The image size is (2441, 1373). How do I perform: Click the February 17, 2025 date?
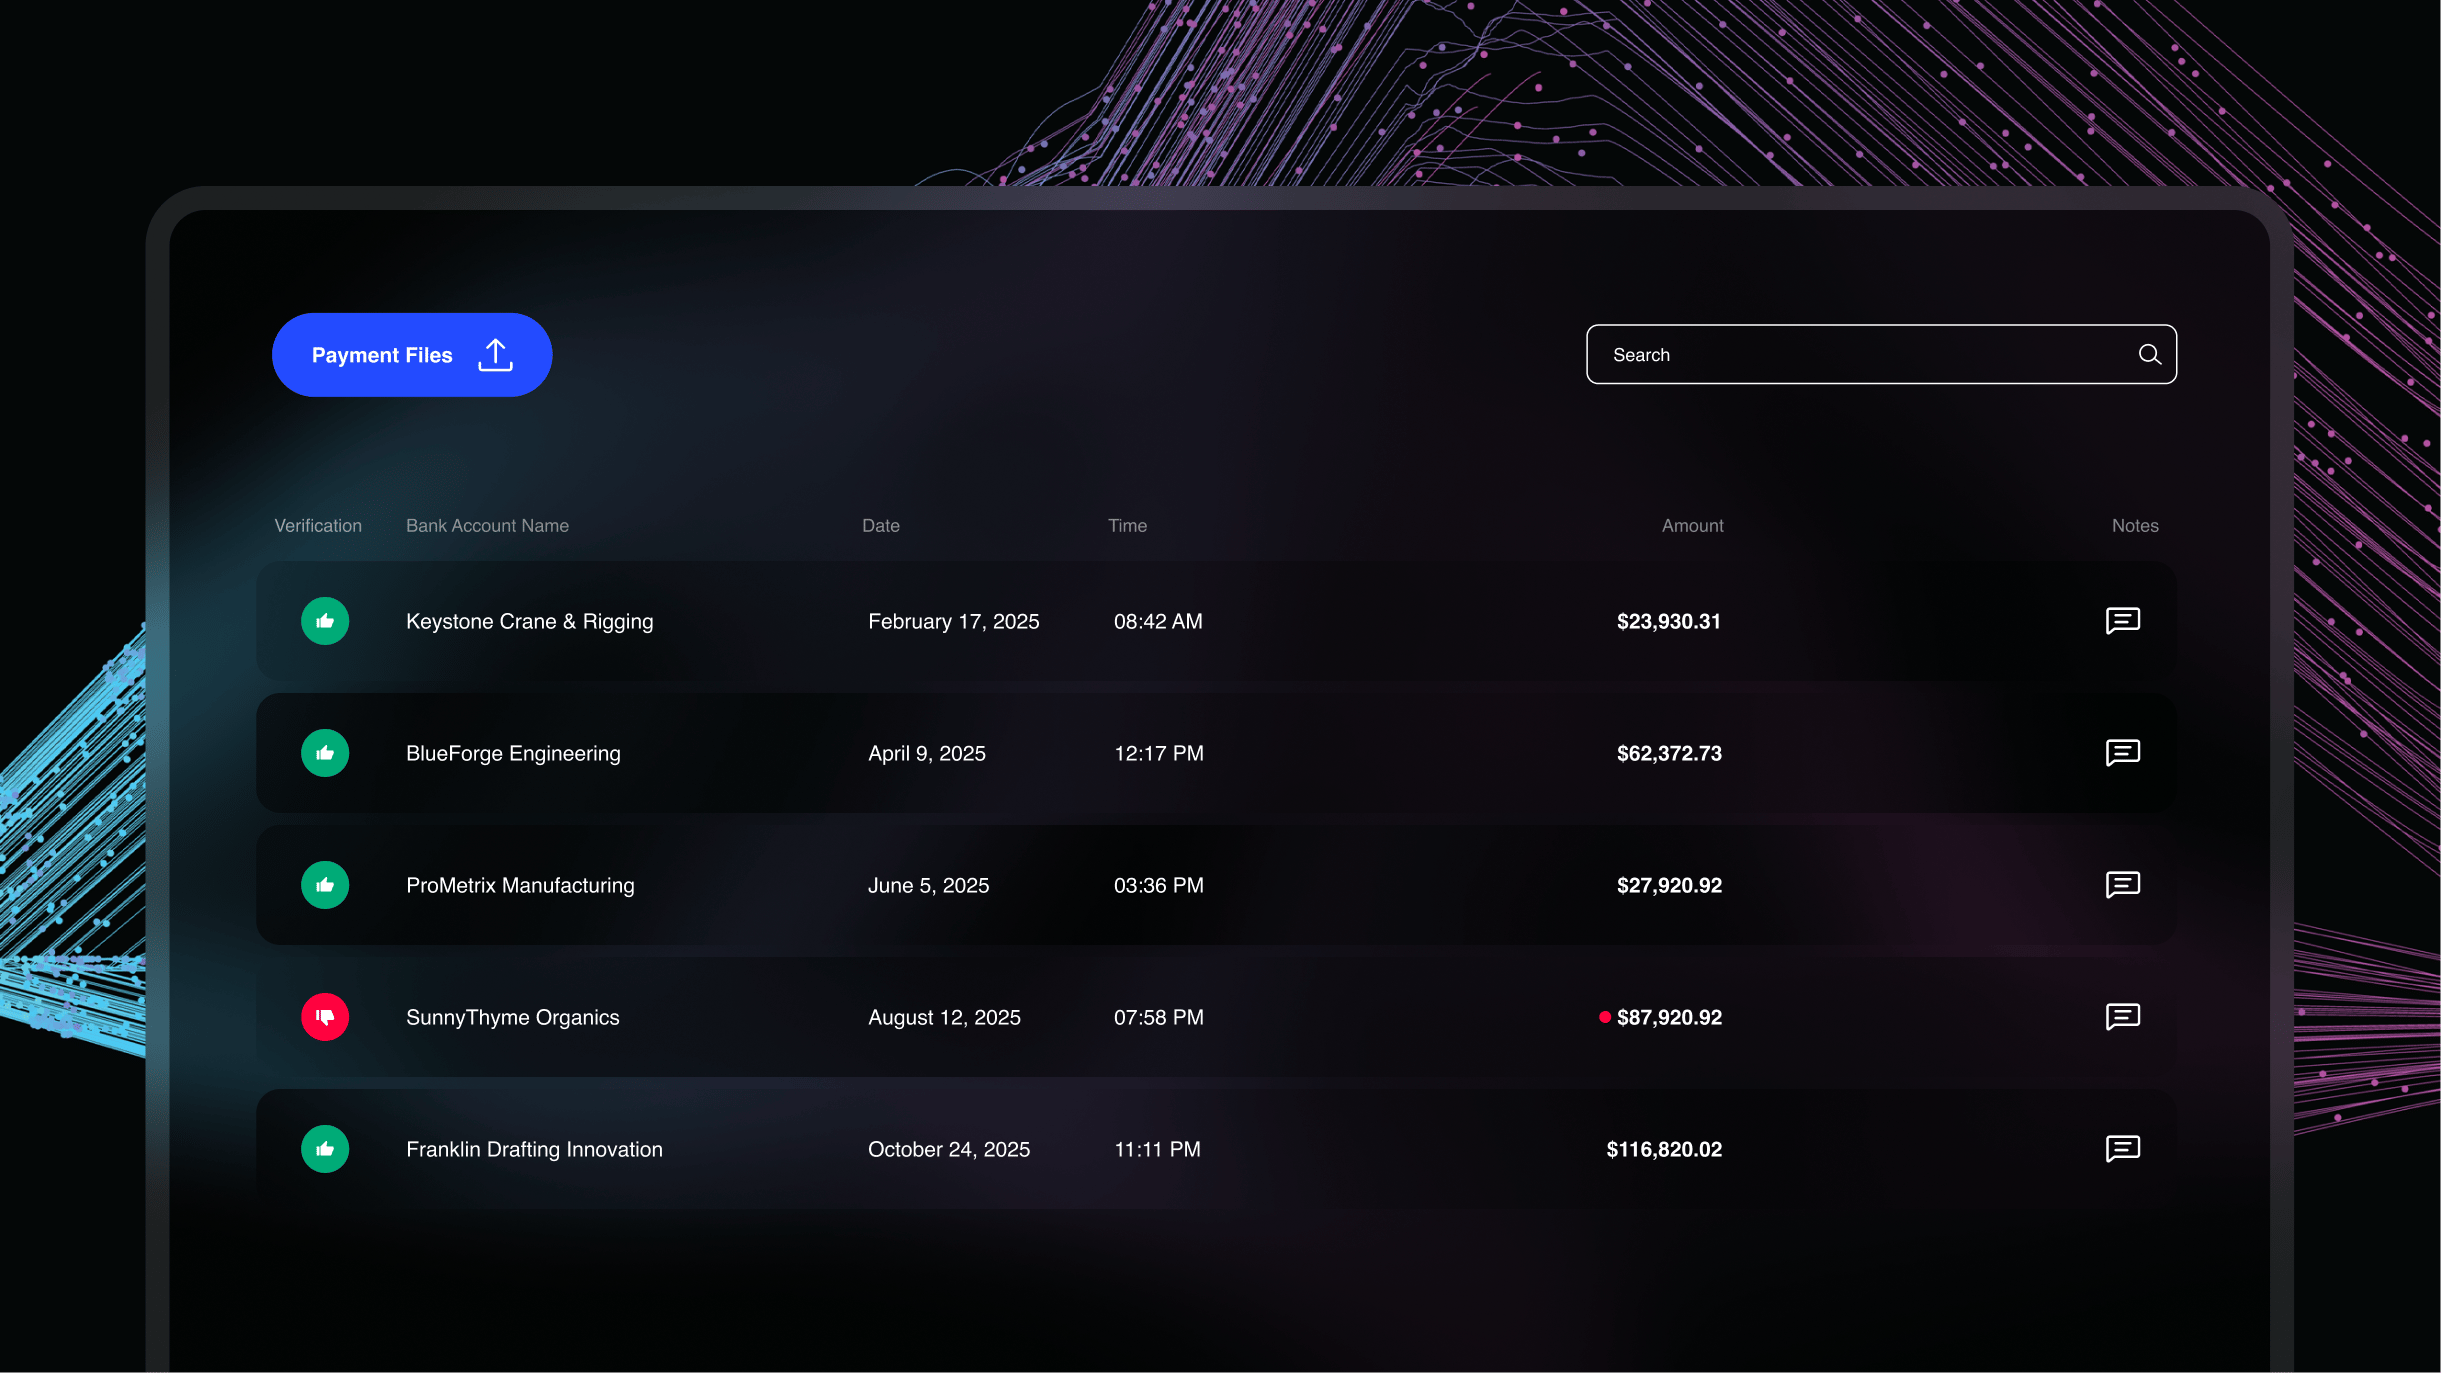click(x=954, y=622)
